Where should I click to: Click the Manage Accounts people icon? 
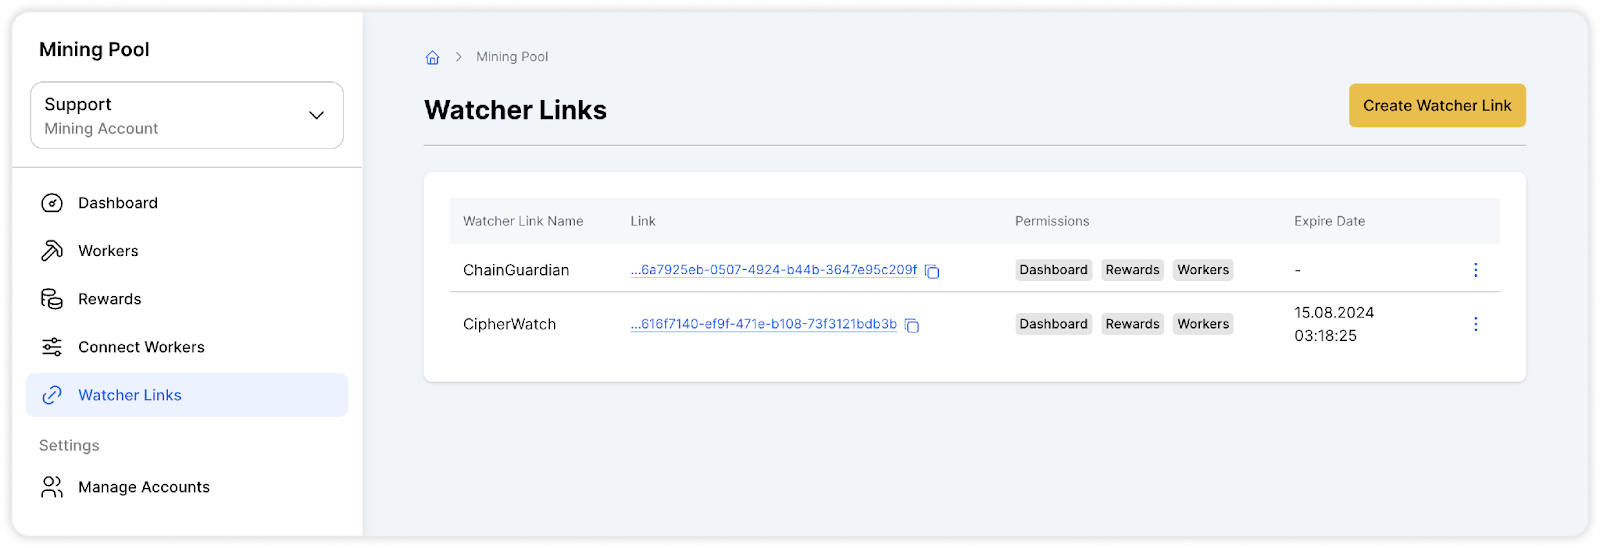[52, 487]
